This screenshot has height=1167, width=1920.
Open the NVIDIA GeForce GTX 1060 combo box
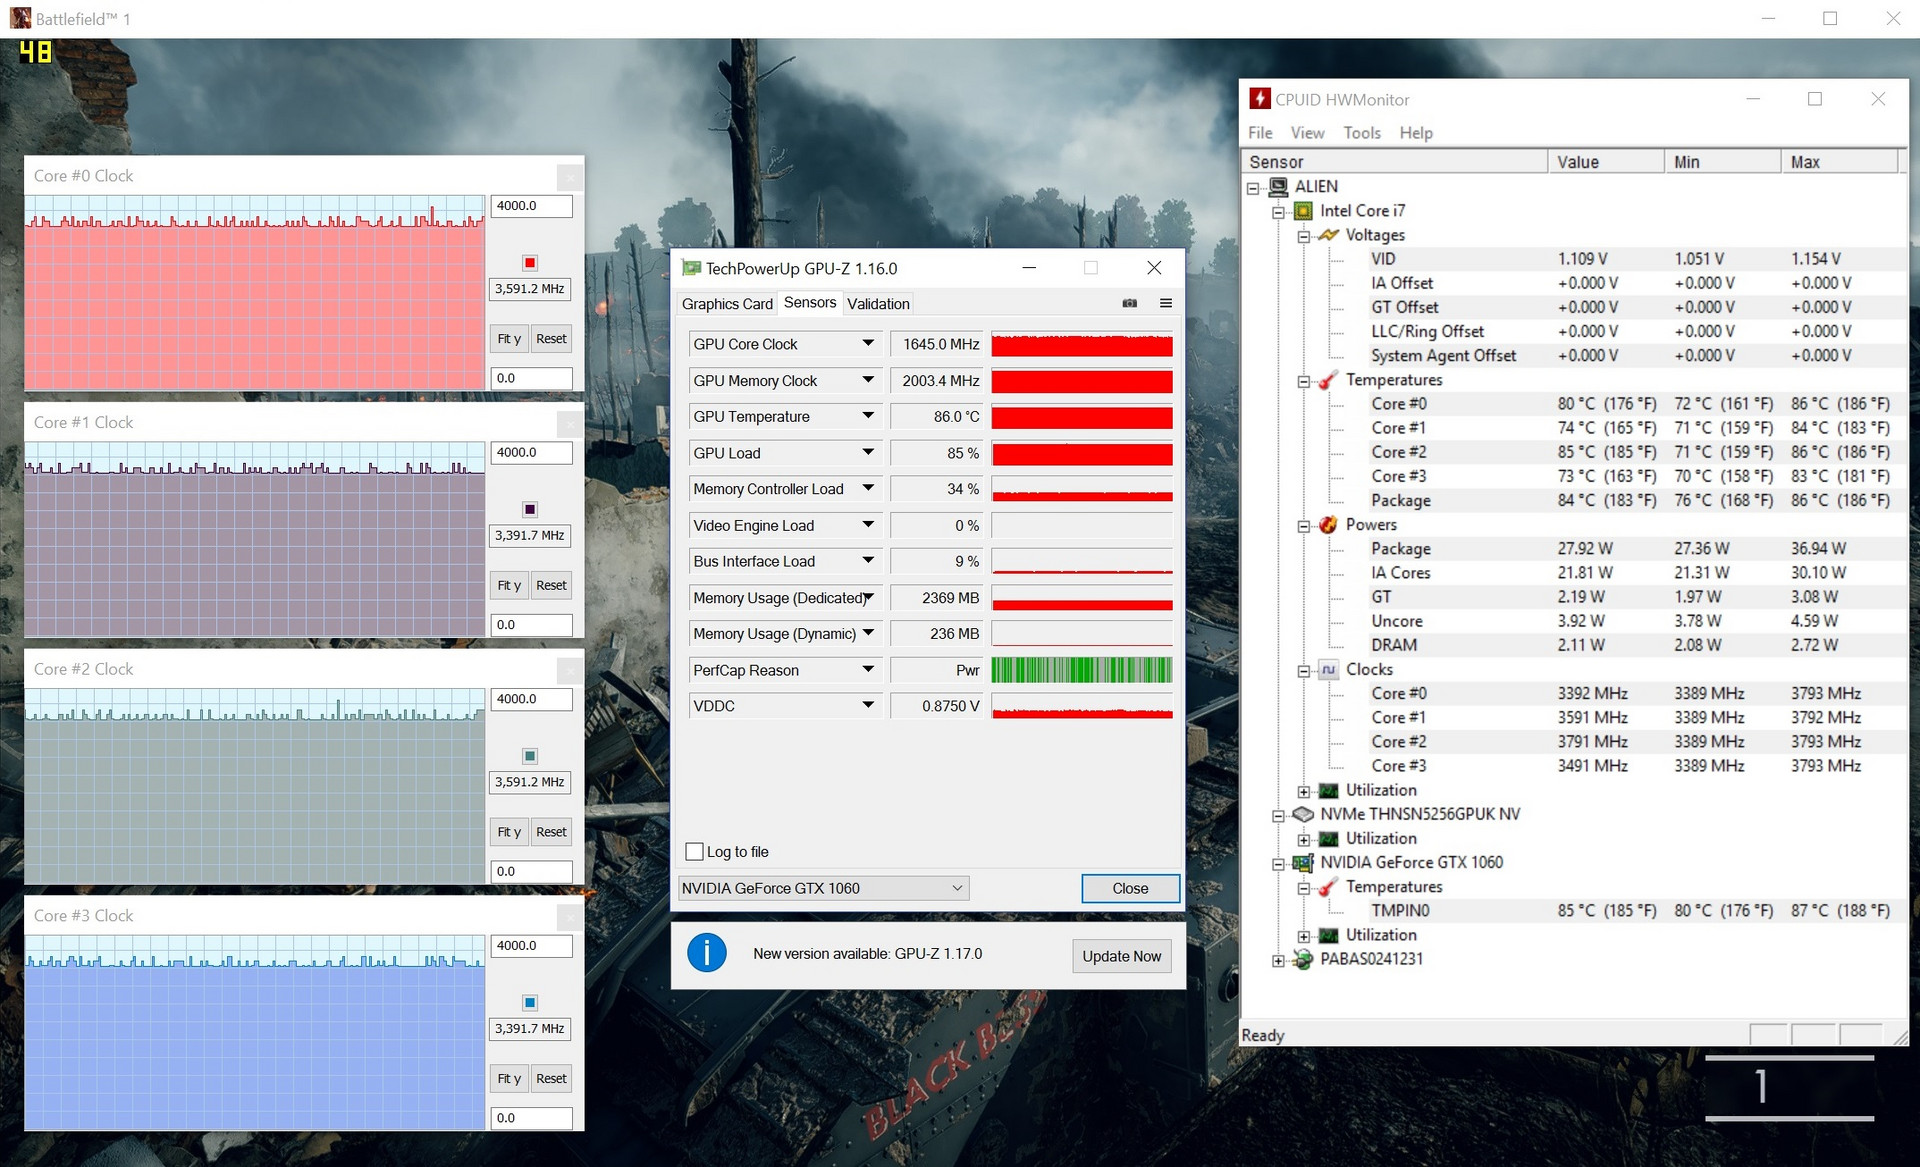(823, 888)
